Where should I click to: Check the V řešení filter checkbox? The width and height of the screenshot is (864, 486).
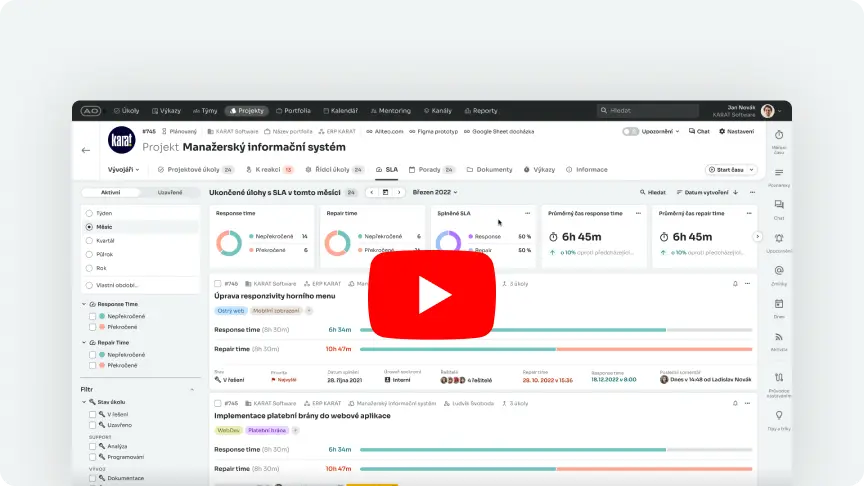click(x=93, y=414)
